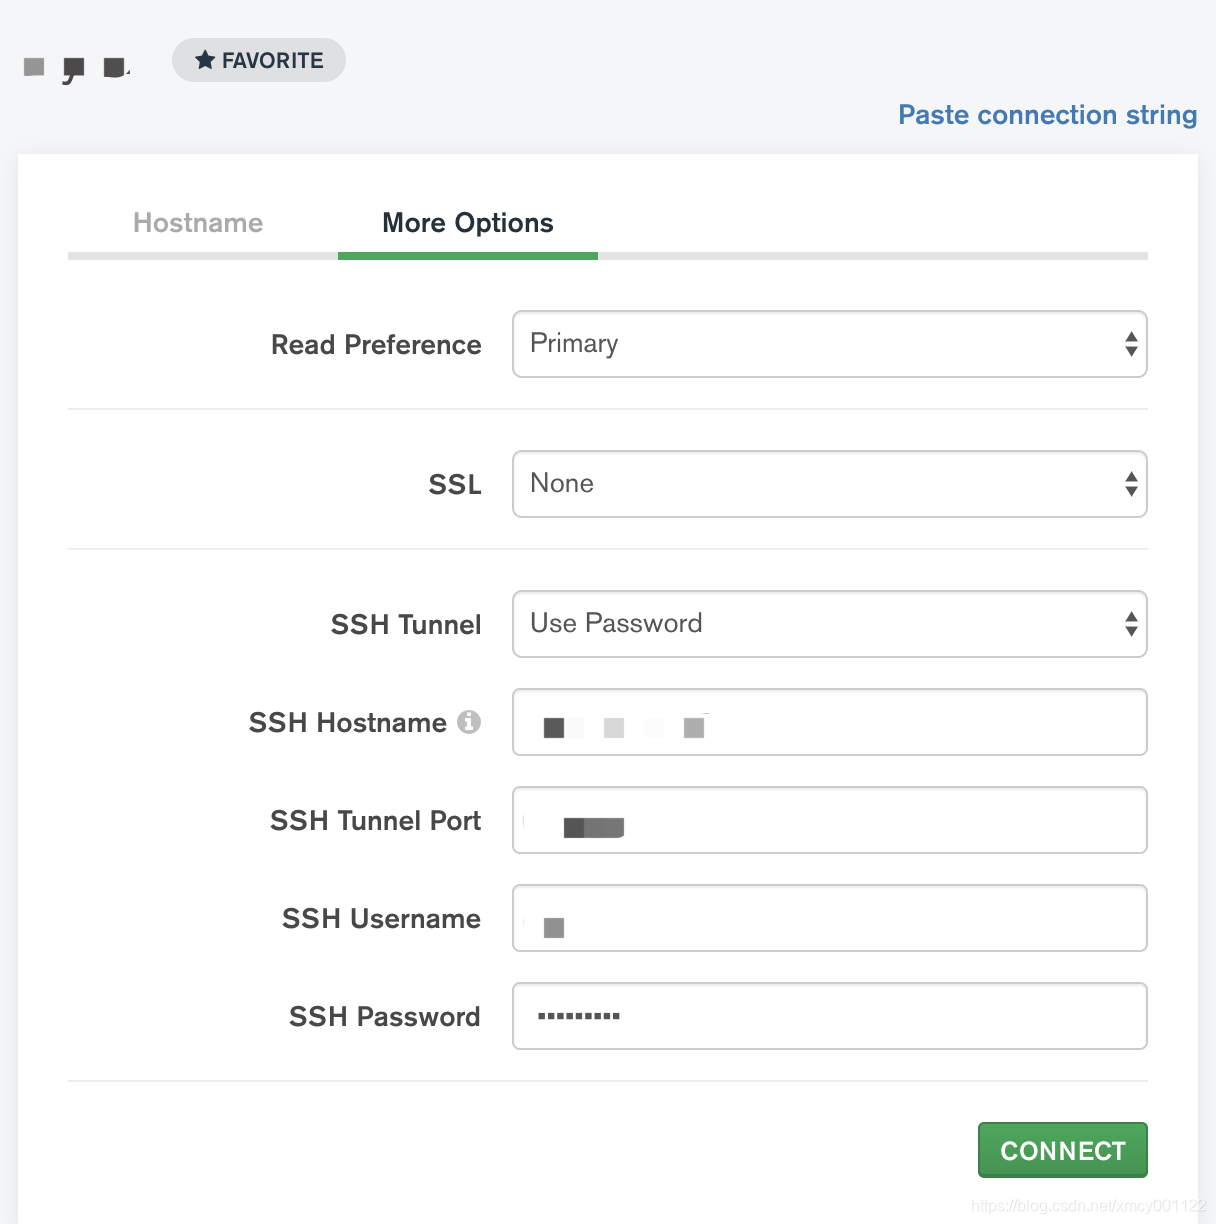Select the More Options tab

468,223
